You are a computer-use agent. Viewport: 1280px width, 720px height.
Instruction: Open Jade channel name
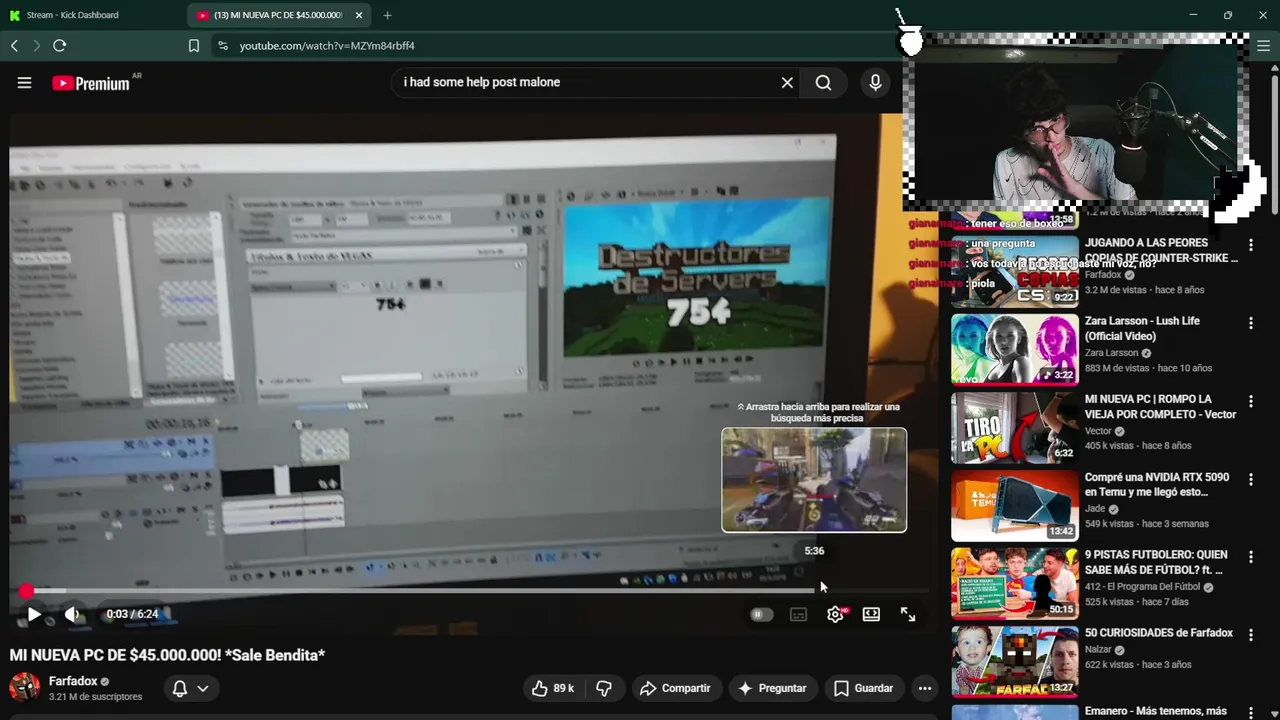click(1096, 509)
